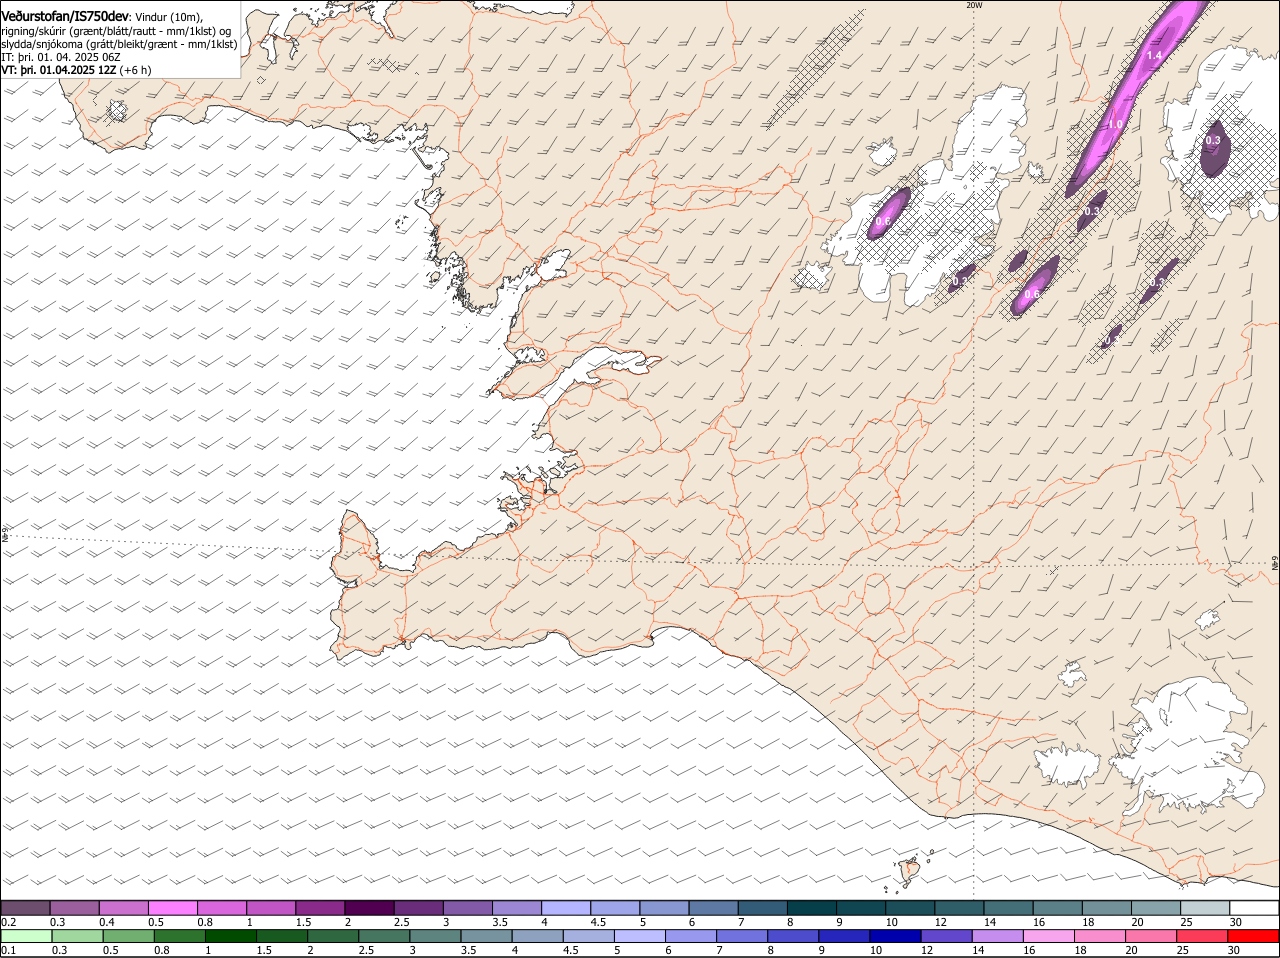Screen dimensions: 1280x958
Task: Click the 1.0 precipitation value label
Action: coord(1115,124)
